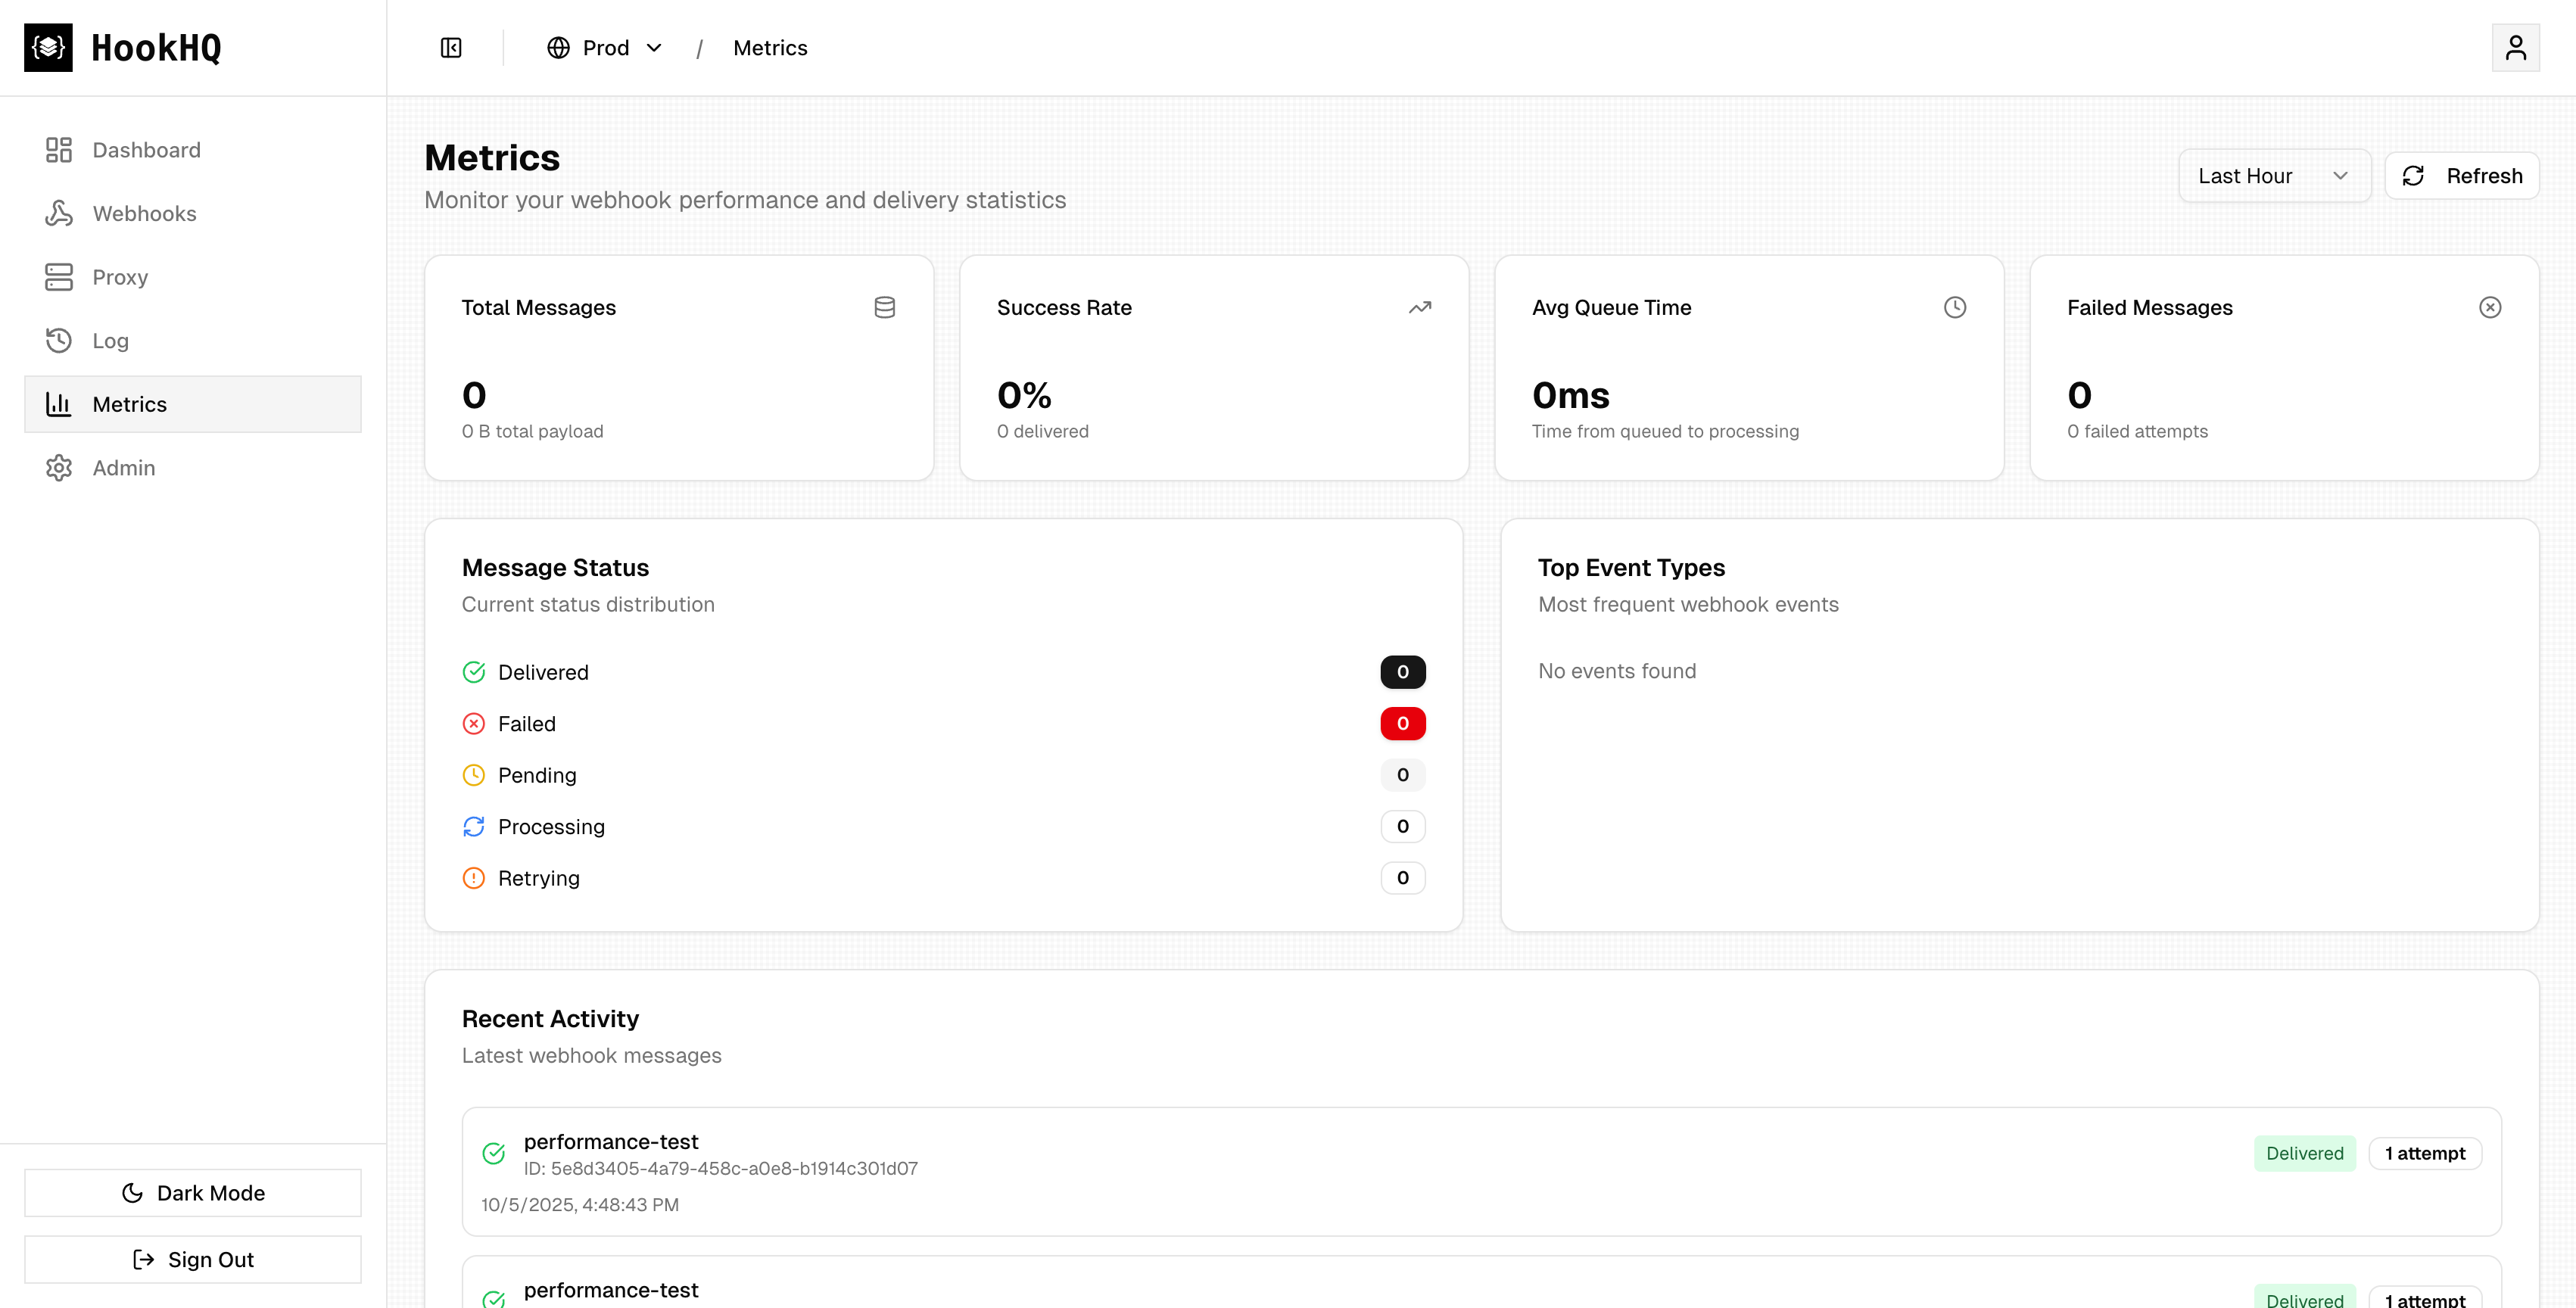Click the 'Recent Activity' heading
The image size is (2576, 1308).
(x=550, y=1019)
